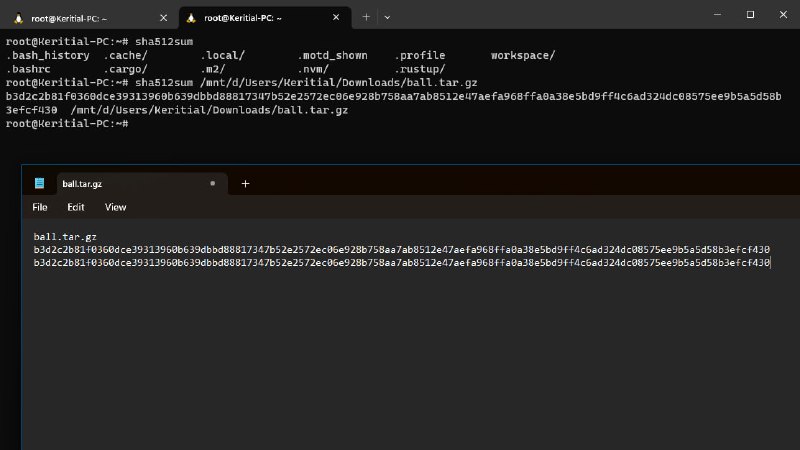Image resolution: width=800 pixels, height=450 pixels.
Task: Maximize the terminal window
Action: (750, 15)
